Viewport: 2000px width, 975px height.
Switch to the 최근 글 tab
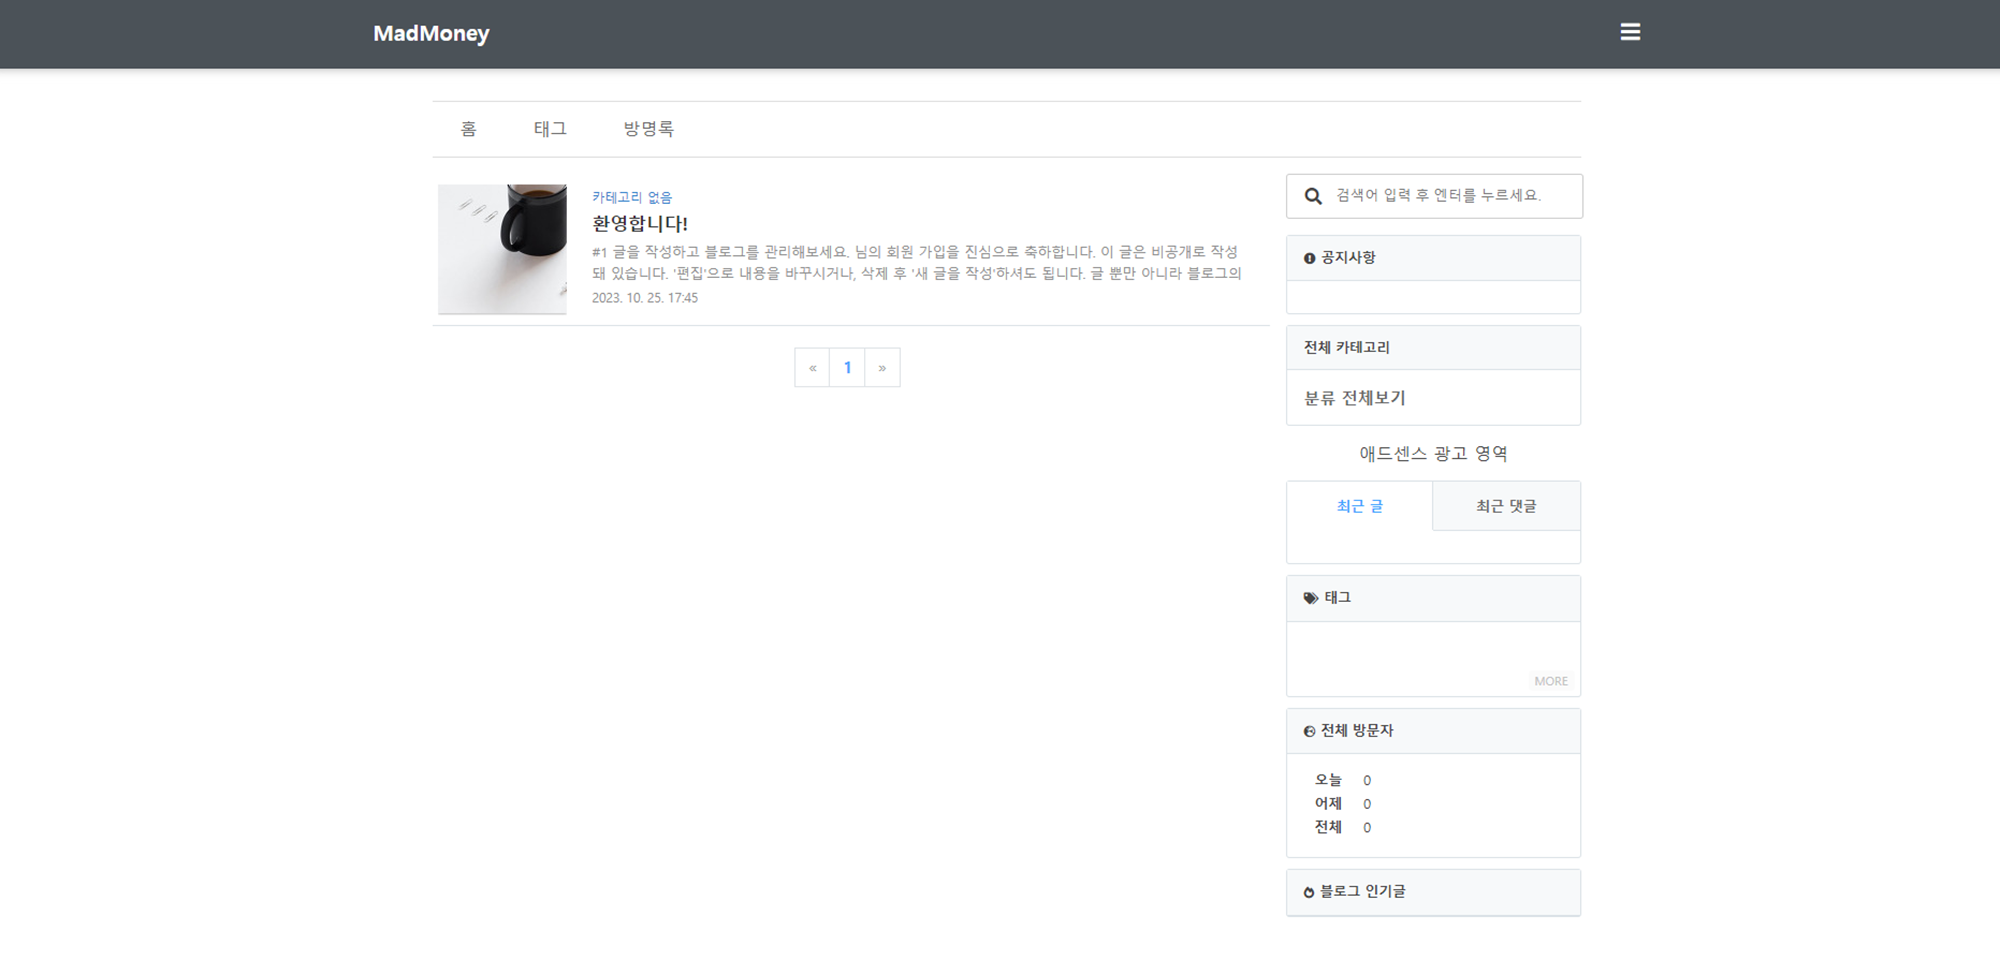1360,506
